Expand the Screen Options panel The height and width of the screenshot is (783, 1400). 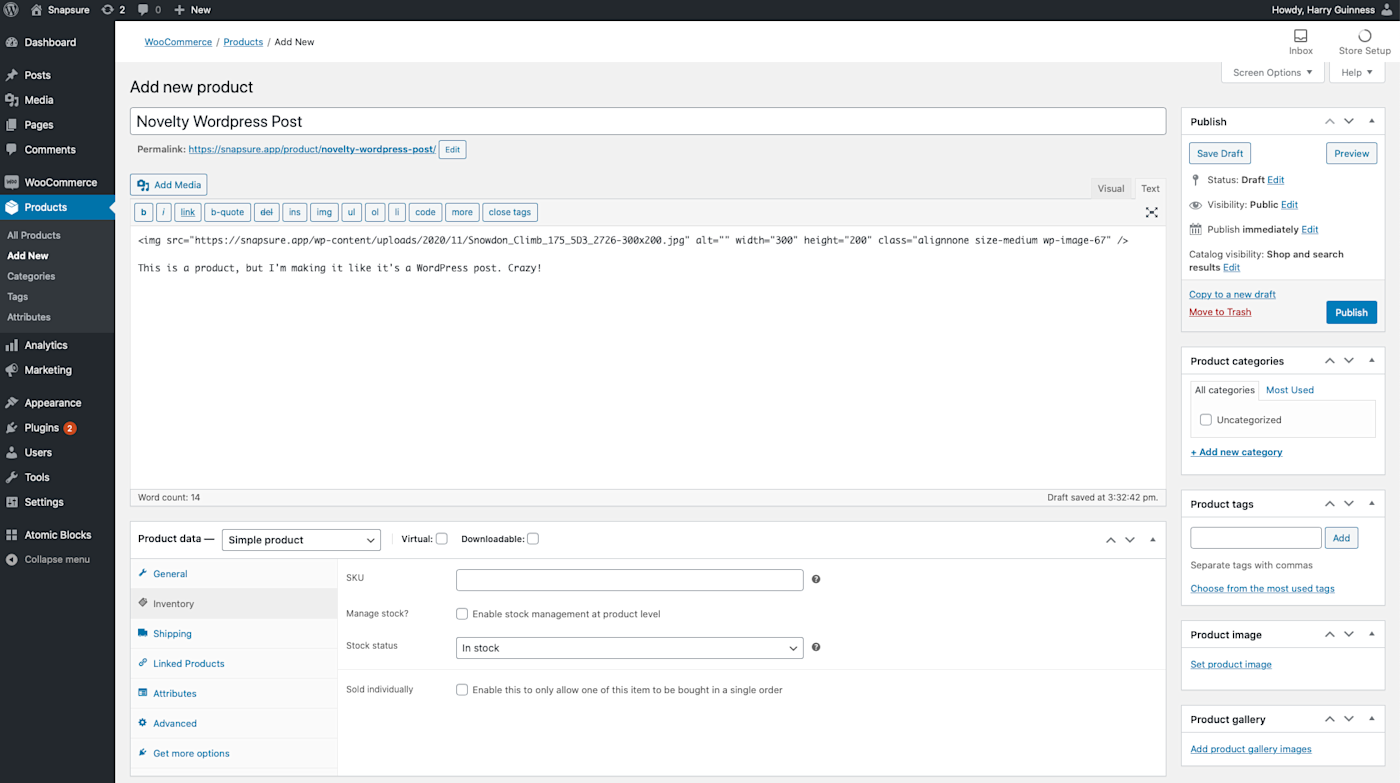point(1272,72)
